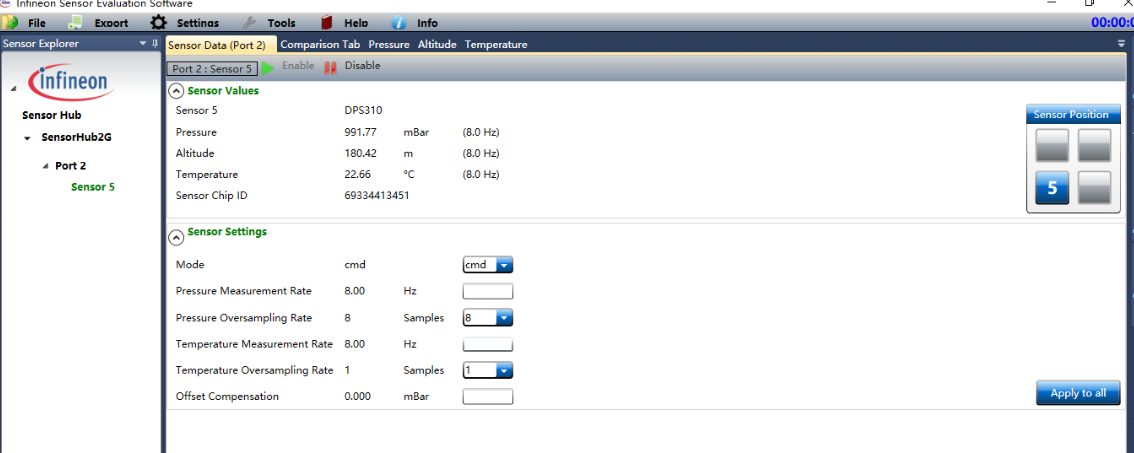1134x453 pixels.
Task: Click the chip ID 69334413451
Action: (377, 195)
